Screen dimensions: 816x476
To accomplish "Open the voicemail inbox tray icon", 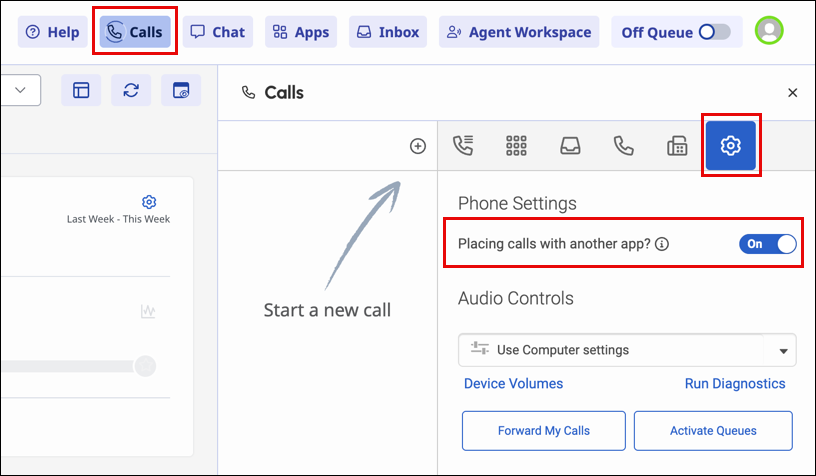I will (x=570, y=146).
